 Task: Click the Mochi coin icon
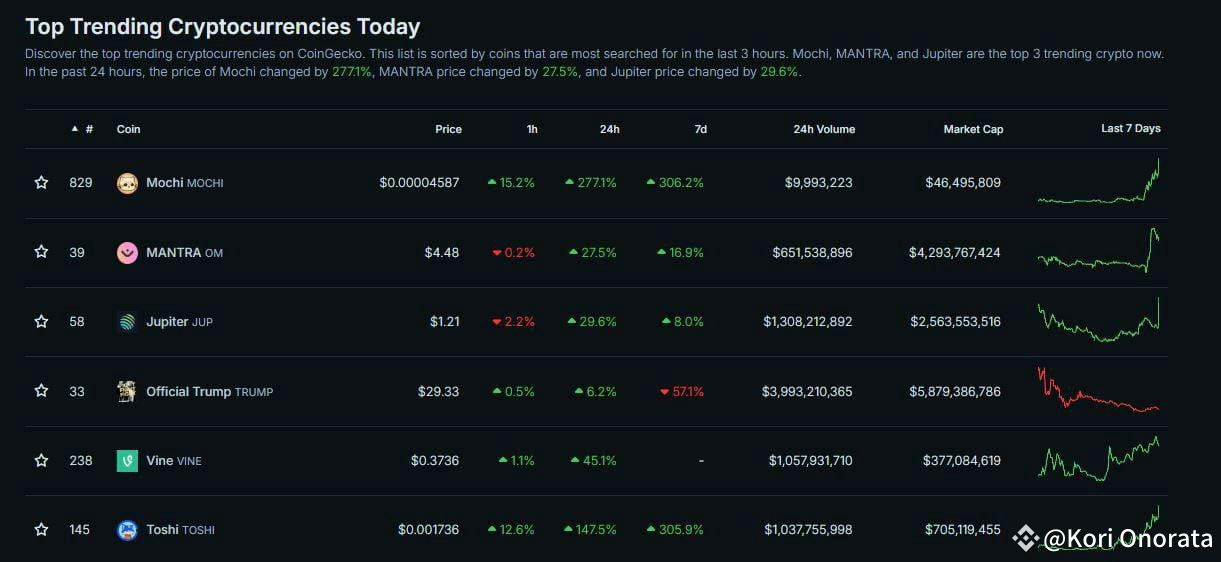(127, 183)
